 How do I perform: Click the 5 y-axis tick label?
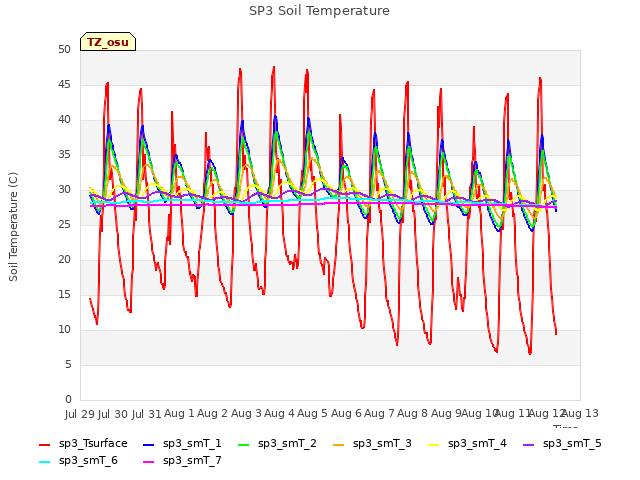(68, 364)
